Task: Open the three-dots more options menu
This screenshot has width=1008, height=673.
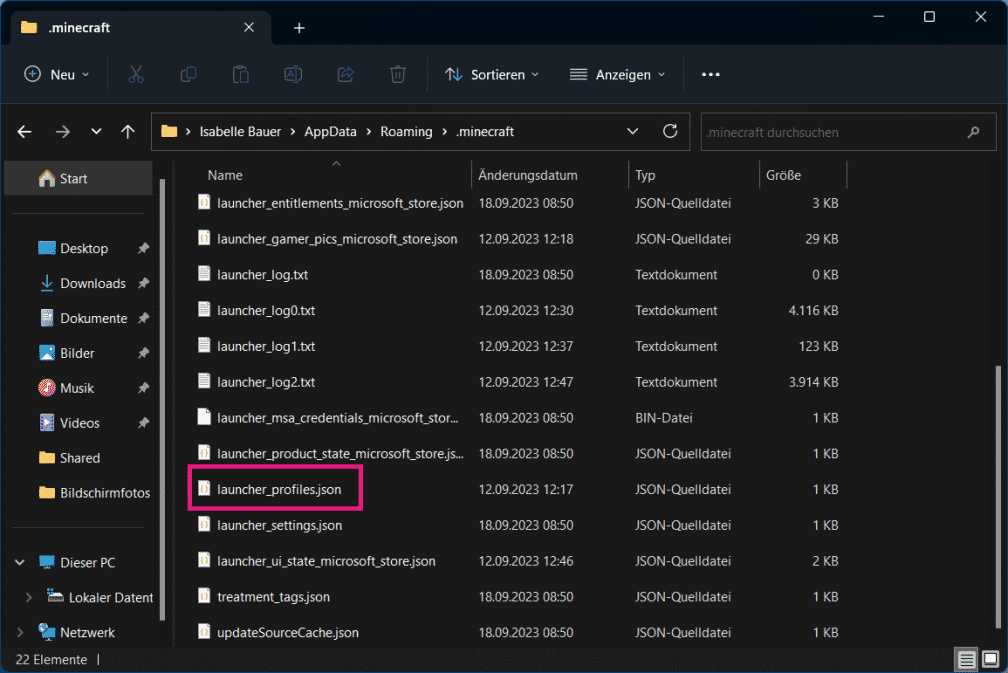Action: click(x=710, y=75)
